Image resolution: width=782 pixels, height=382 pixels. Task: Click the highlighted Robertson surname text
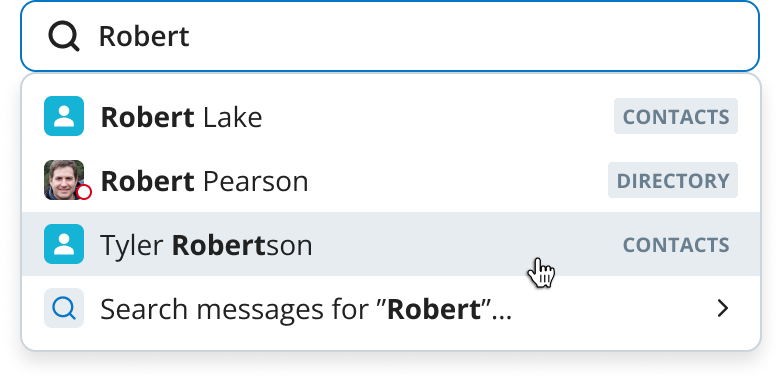(242, 245)
